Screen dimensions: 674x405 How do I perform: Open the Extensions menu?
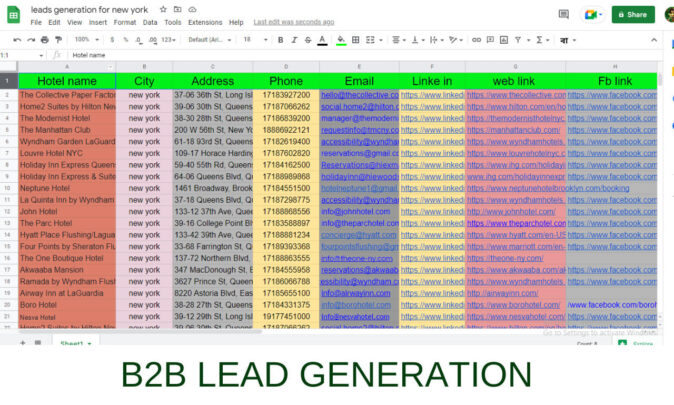(205, 22)
